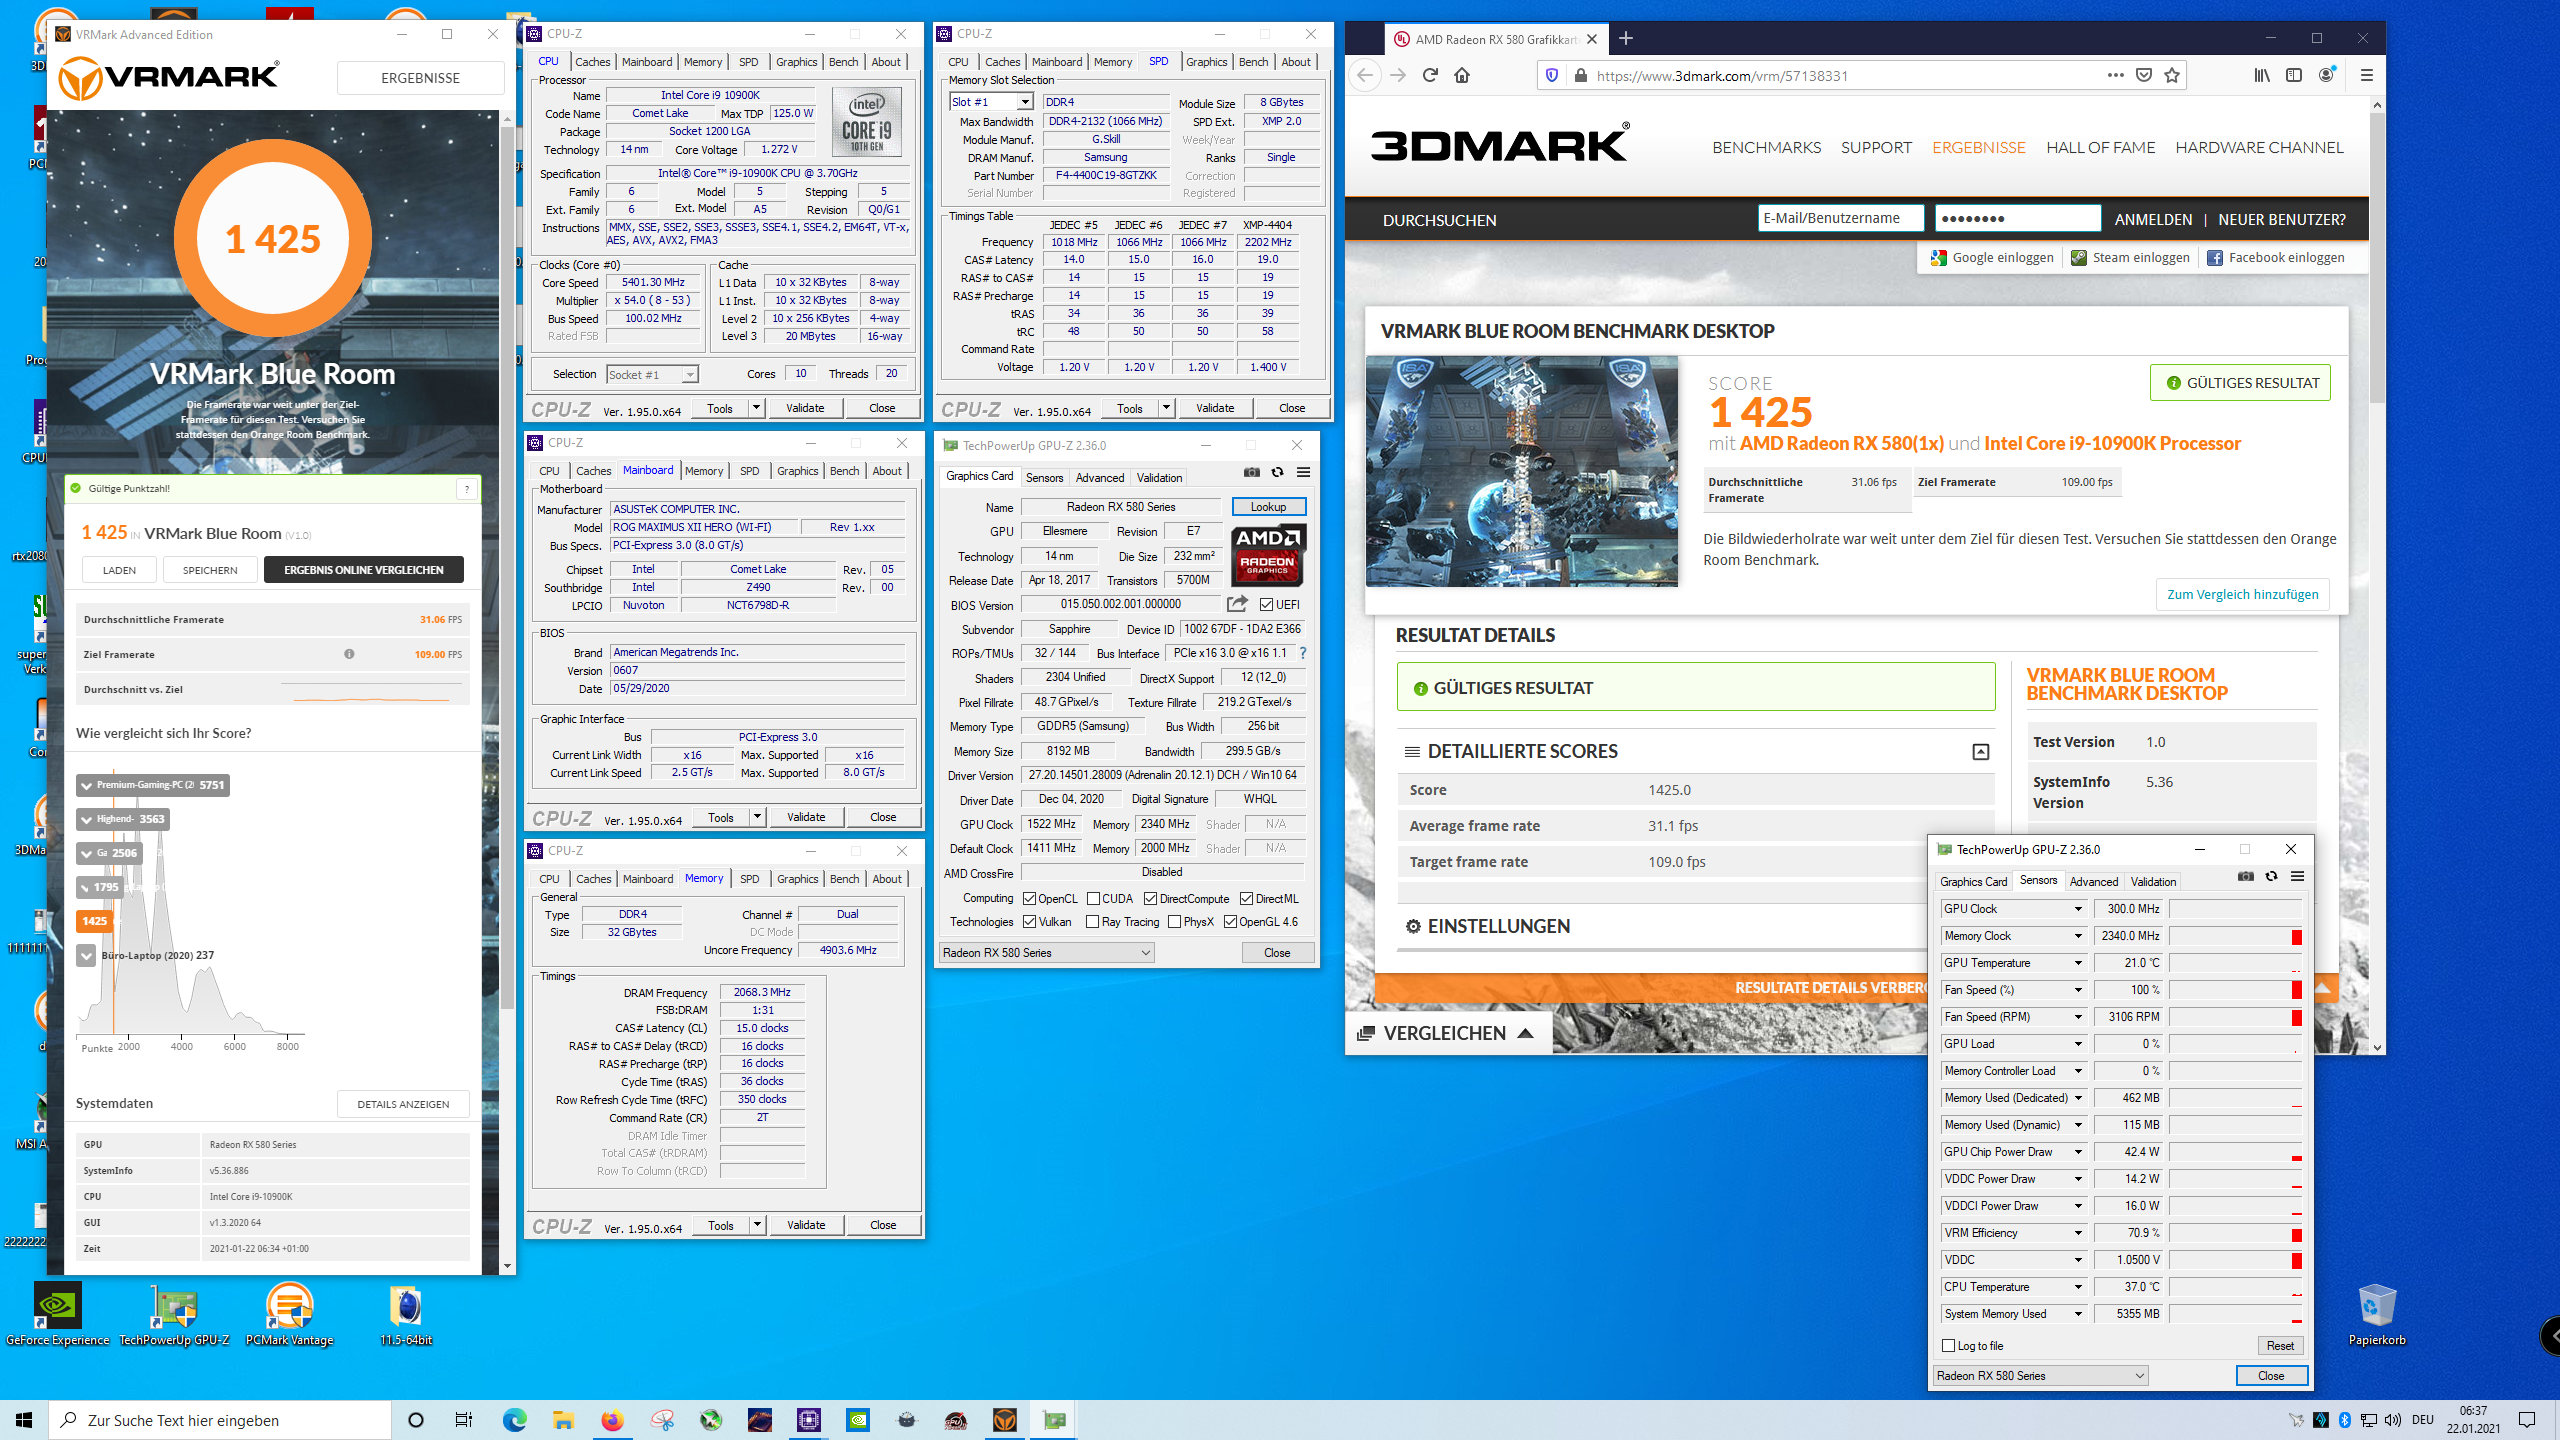The width and height of the screenshot is (2560, 1440).
Task: Collapse the Detaillierte Scores section on 3DMark page
Action: pyautogui.click(x=1980, y=752)
